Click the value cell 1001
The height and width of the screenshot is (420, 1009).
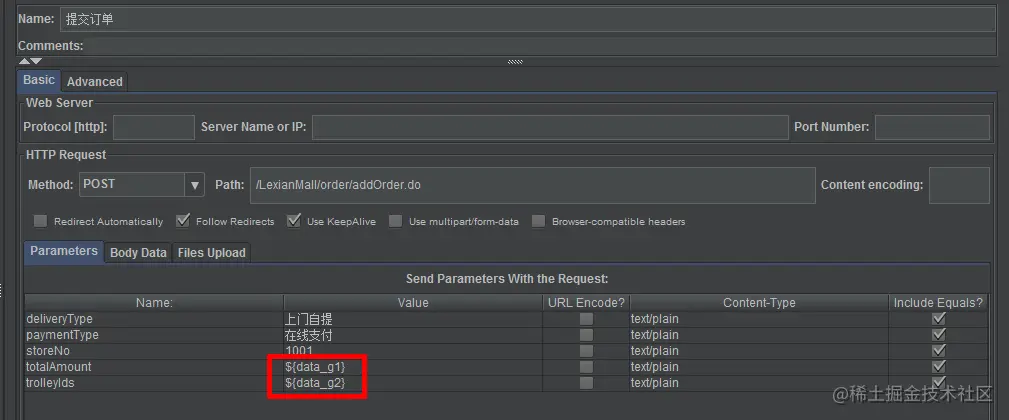[x=413, y=351]
